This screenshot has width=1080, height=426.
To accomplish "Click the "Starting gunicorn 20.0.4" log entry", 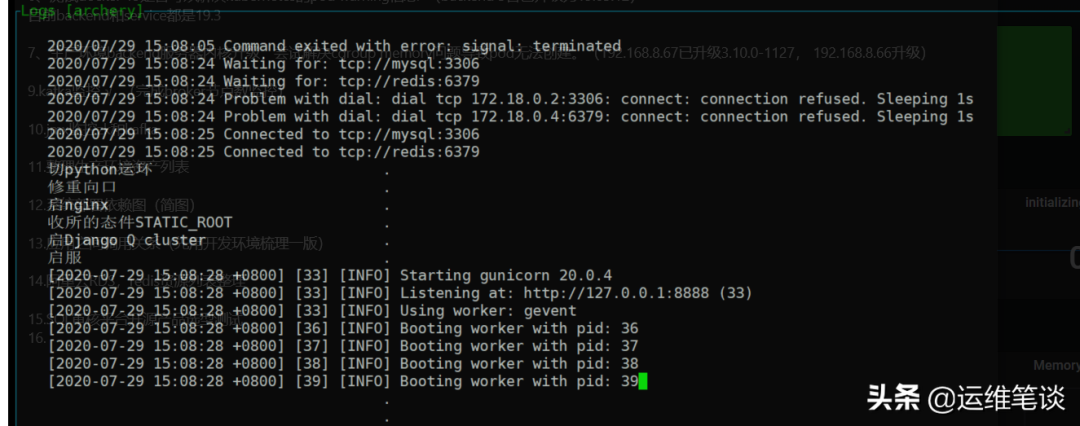I will pyautogui.click(x=506, y=275).
